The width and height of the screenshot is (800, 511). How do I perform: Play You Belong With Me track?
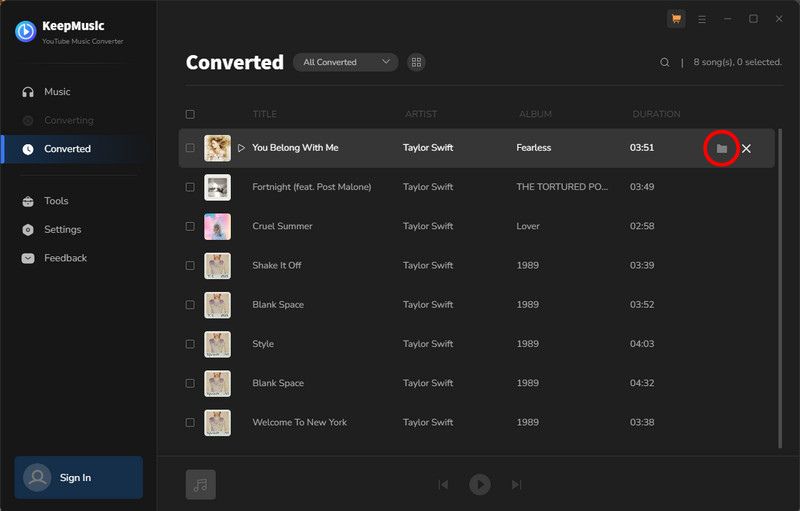click(x=241, y=148)
